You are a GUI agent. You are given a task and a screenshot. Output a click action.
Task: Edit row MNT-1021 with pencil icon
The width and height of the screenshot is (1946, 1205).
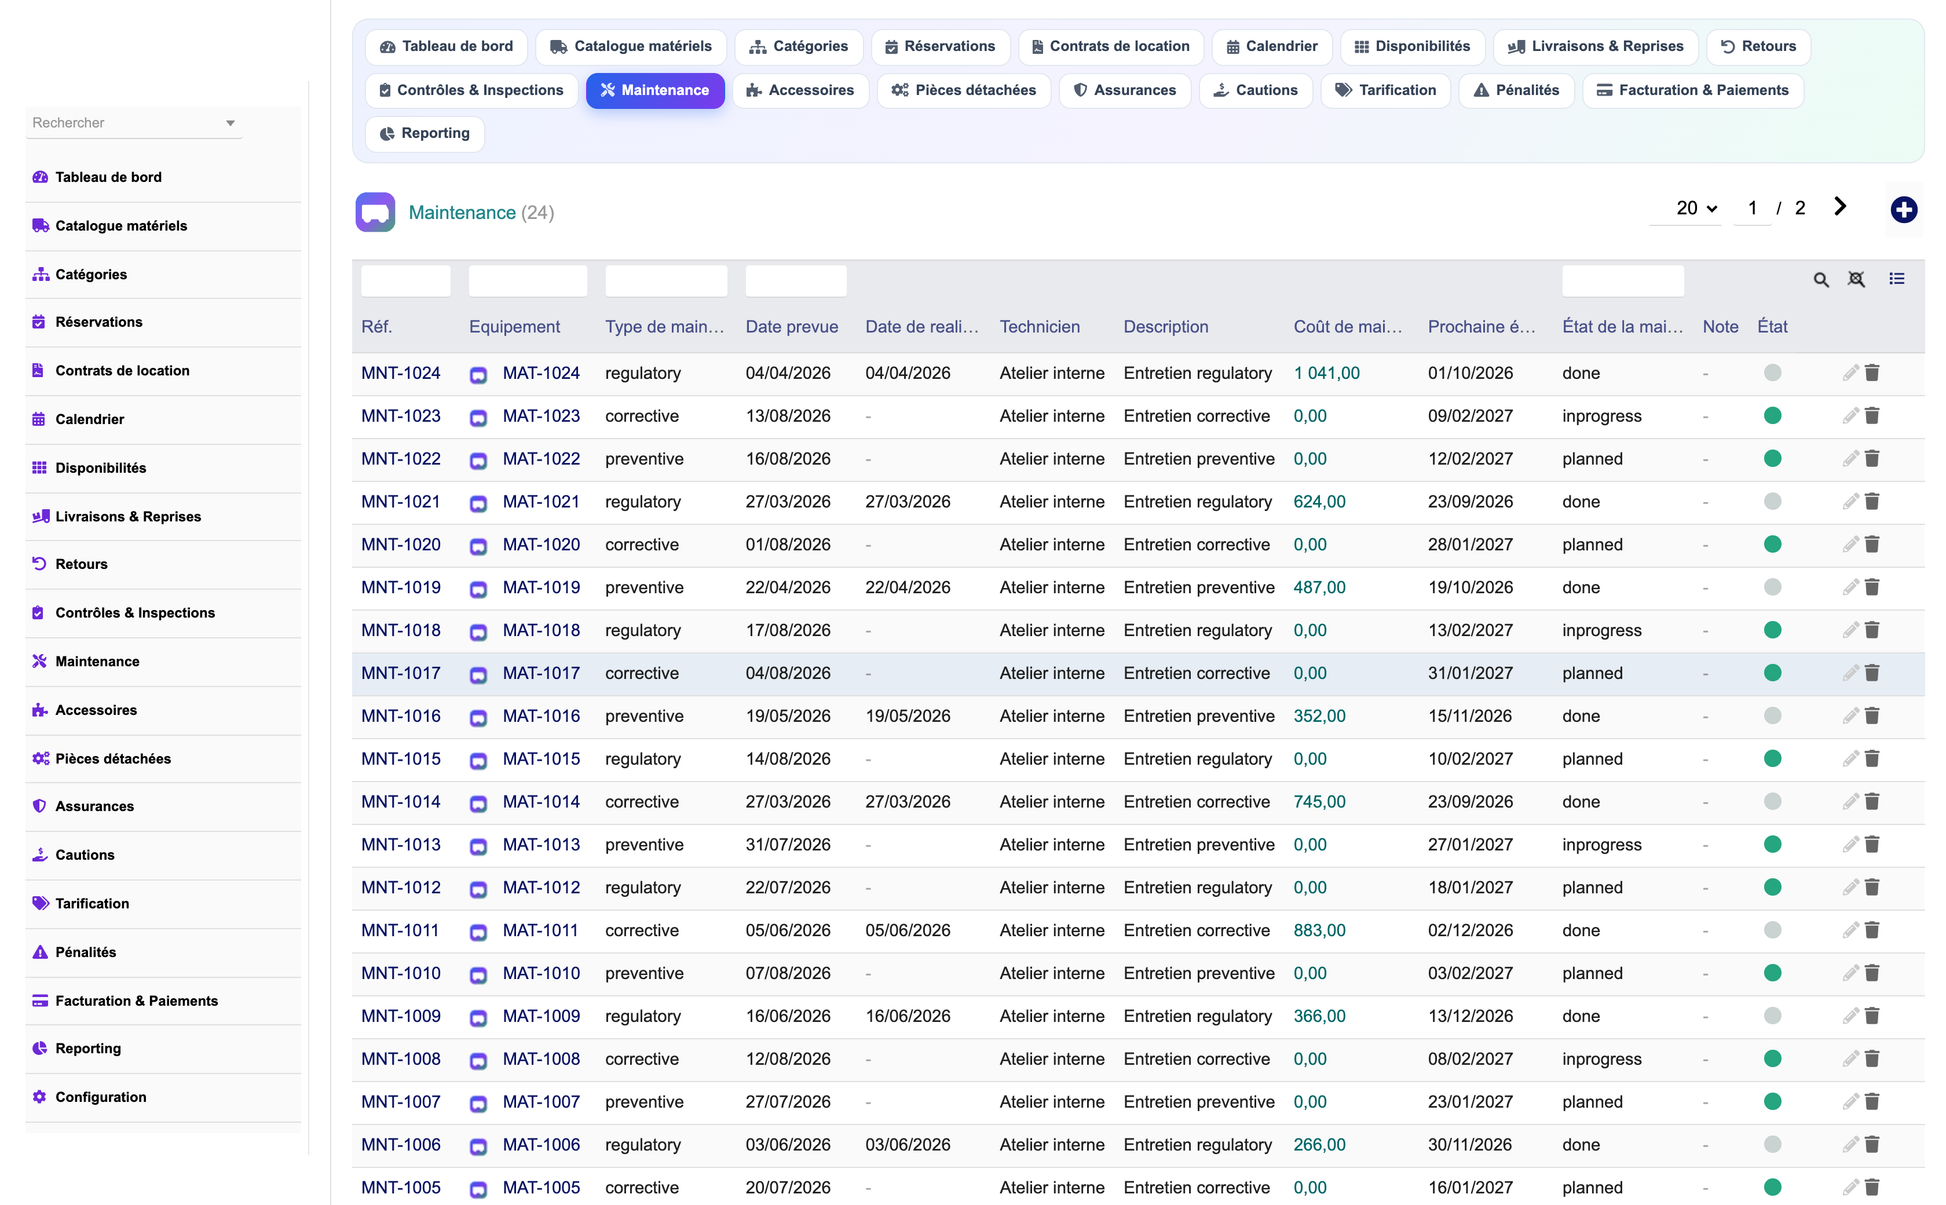[x=1850, y=502]
